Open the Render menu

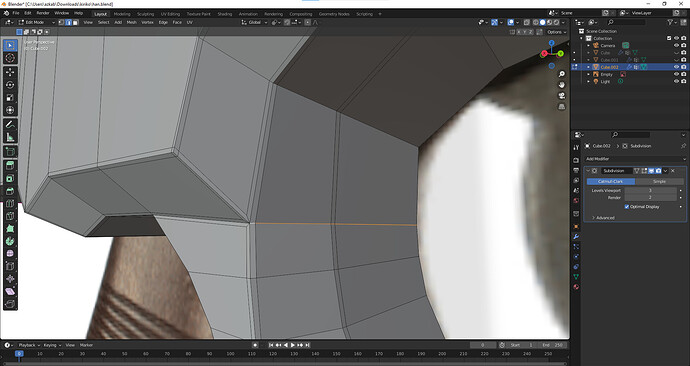point(43,14)
